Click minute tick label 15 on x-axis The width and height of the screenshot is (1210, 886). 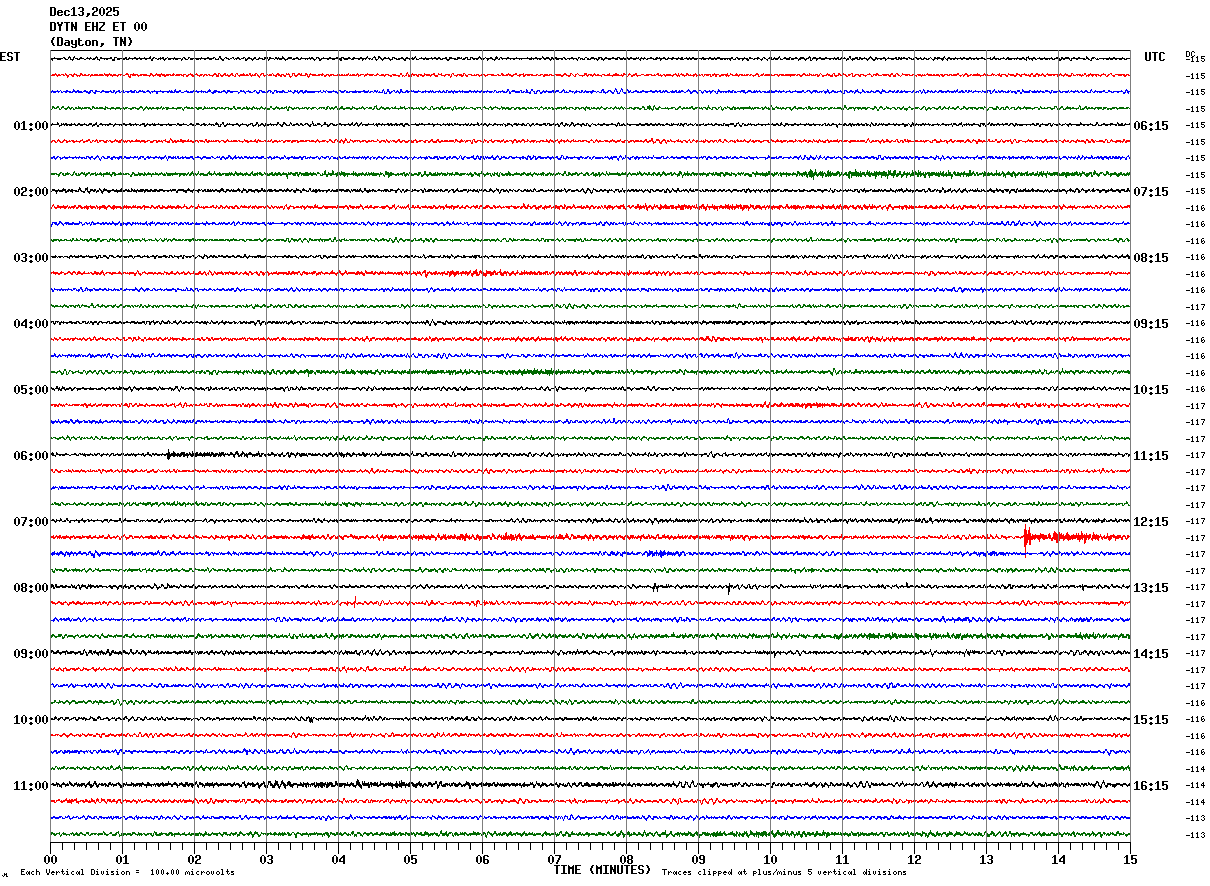click(x=1130, y=859)
